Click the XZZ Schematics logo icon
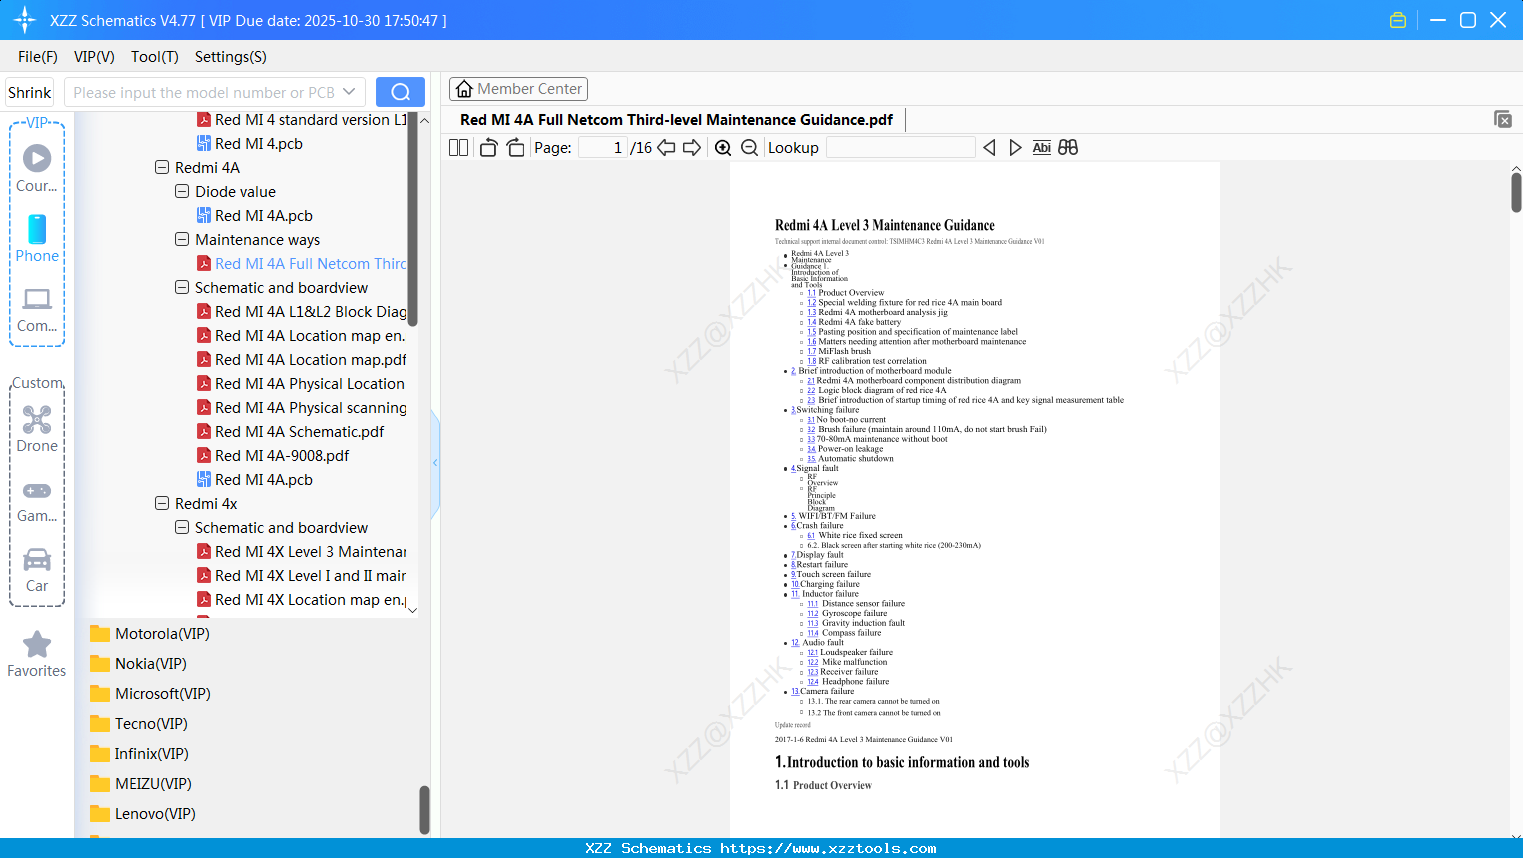Screen dimensions: 1523x858 point(25,20)
